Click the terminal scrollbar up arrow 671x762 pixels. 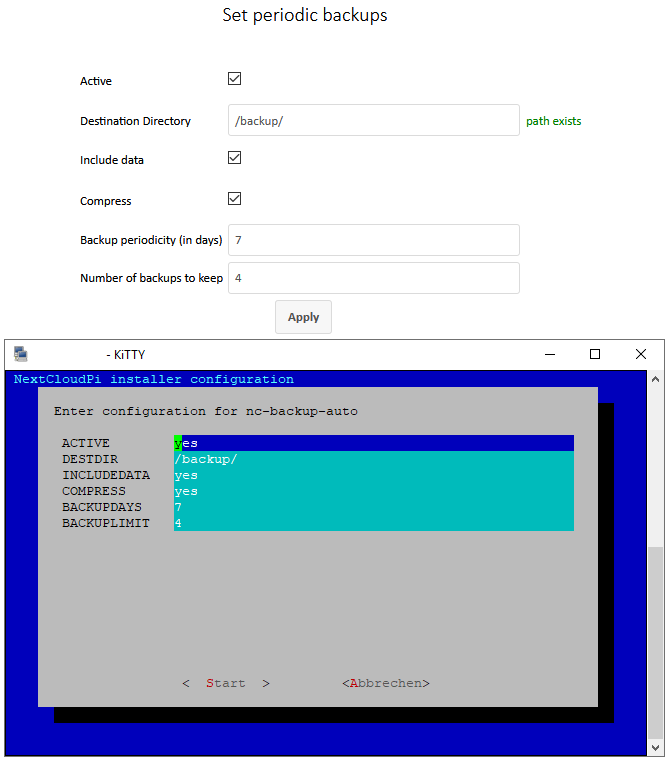click(x=655, y=380)
